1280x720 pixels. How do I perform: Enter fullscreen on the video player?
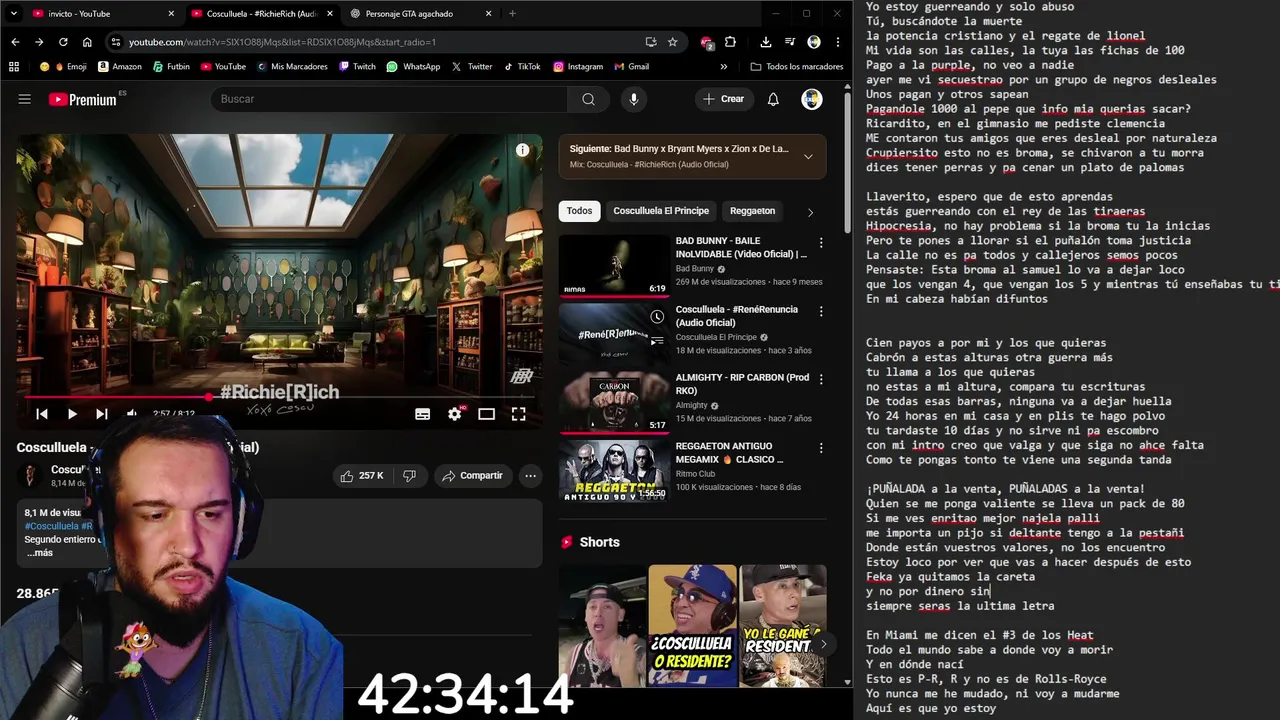519,414
